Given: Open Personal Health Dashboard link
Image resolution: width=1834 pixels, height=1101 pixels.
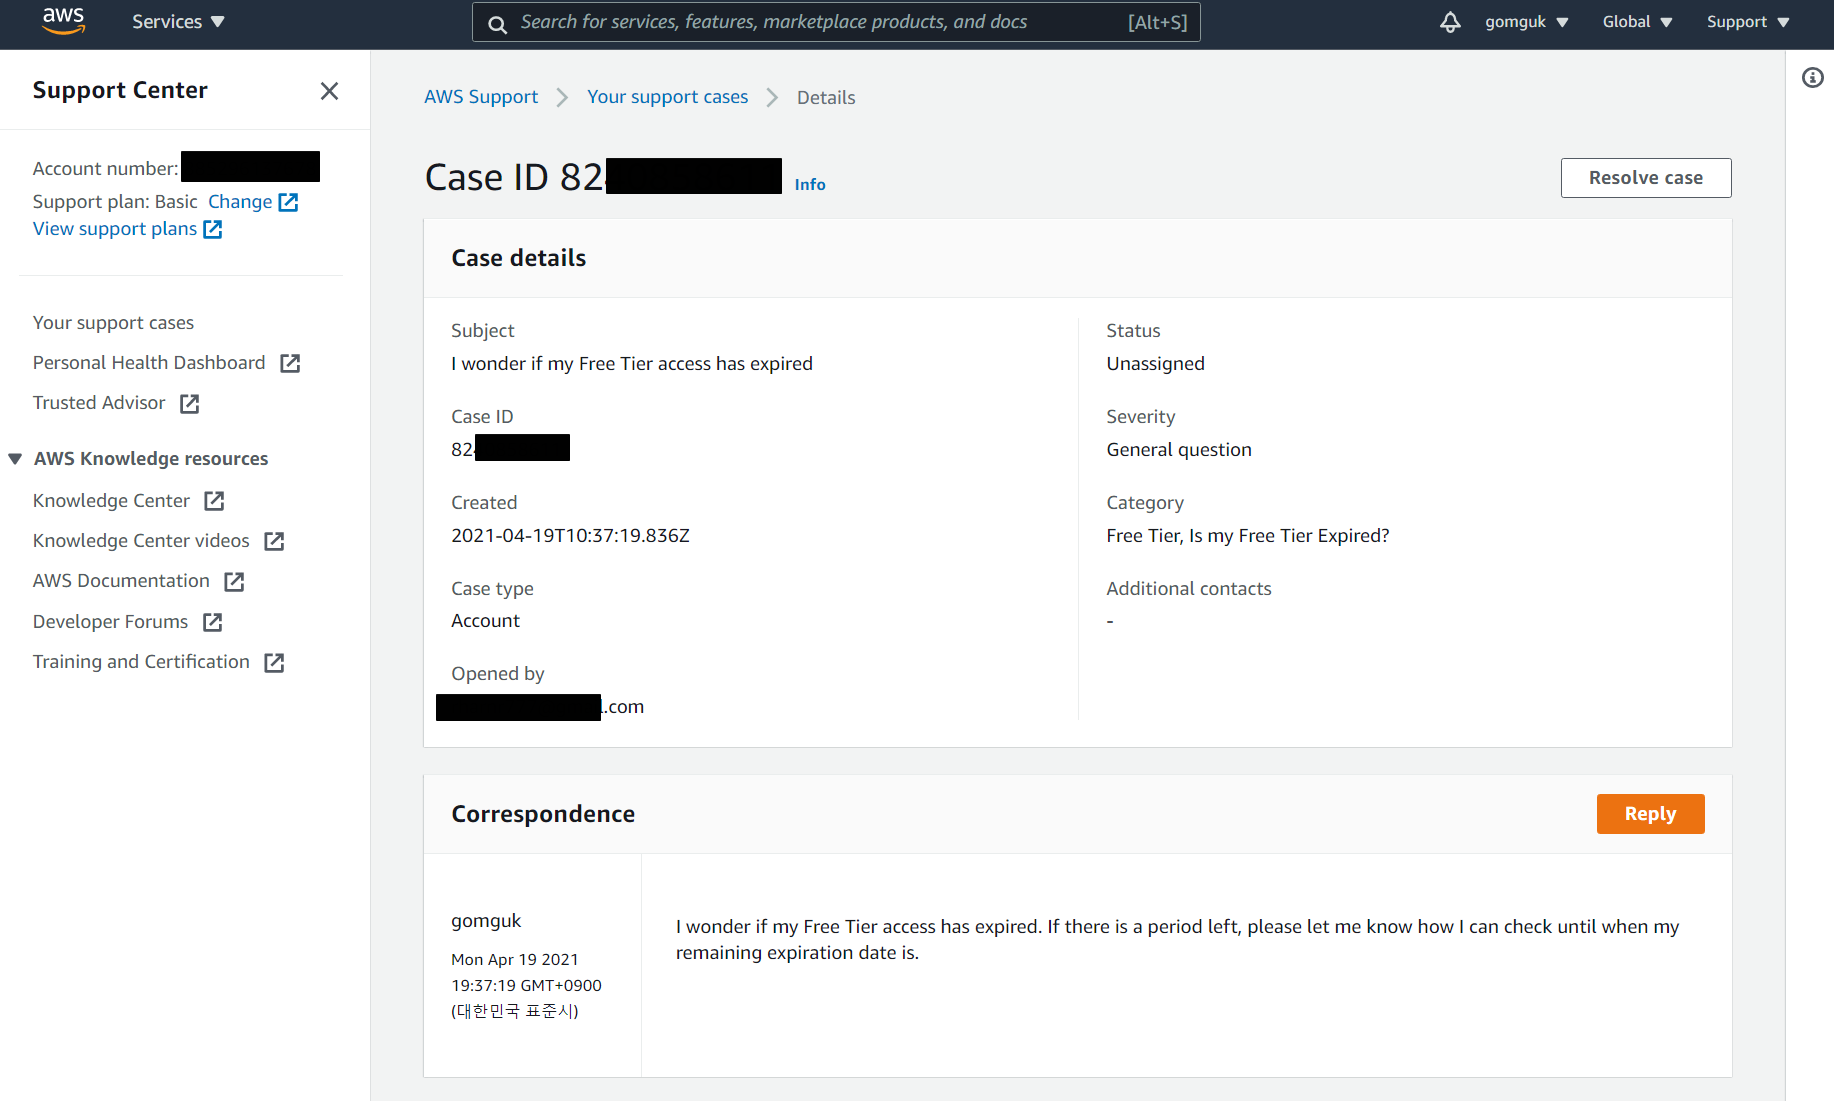Looking at the screenshot, I should point(149,363).
